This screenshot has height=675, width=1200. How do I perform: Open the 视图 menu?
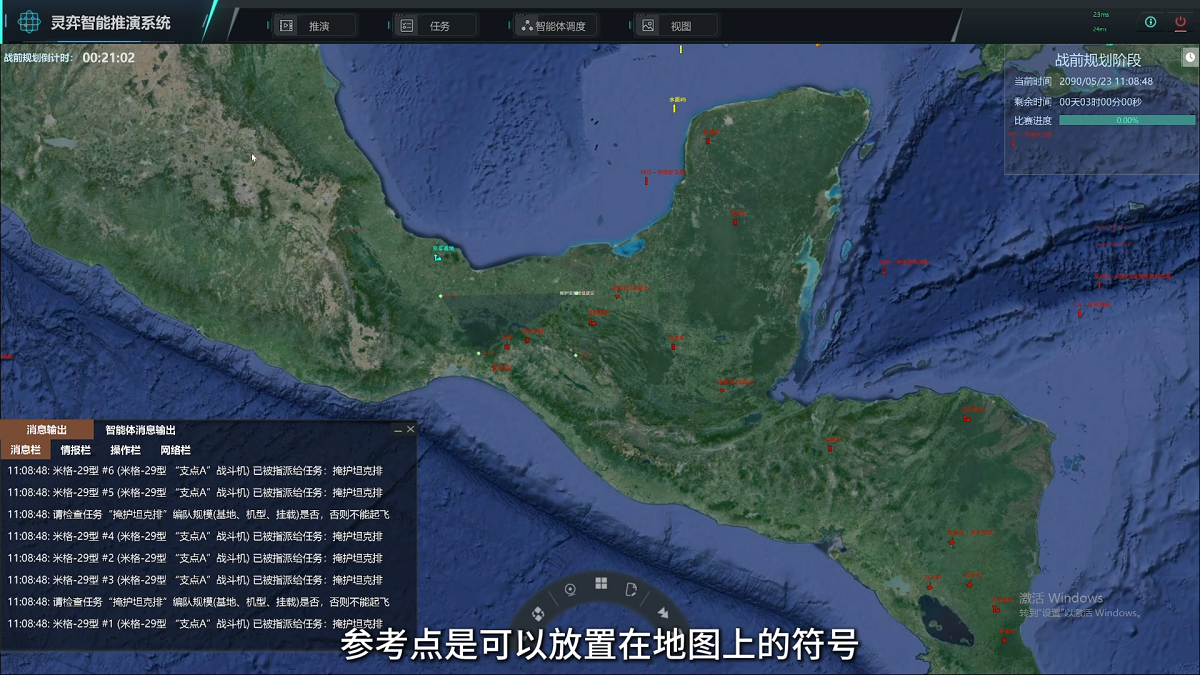[x=677, y=26]
